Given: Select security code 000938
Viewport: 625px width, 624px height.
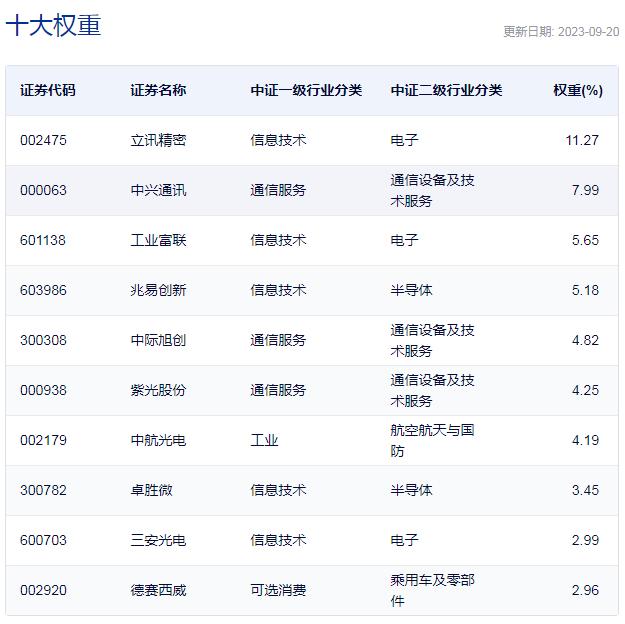Looking at the screenshot, I should click(43, 390).
